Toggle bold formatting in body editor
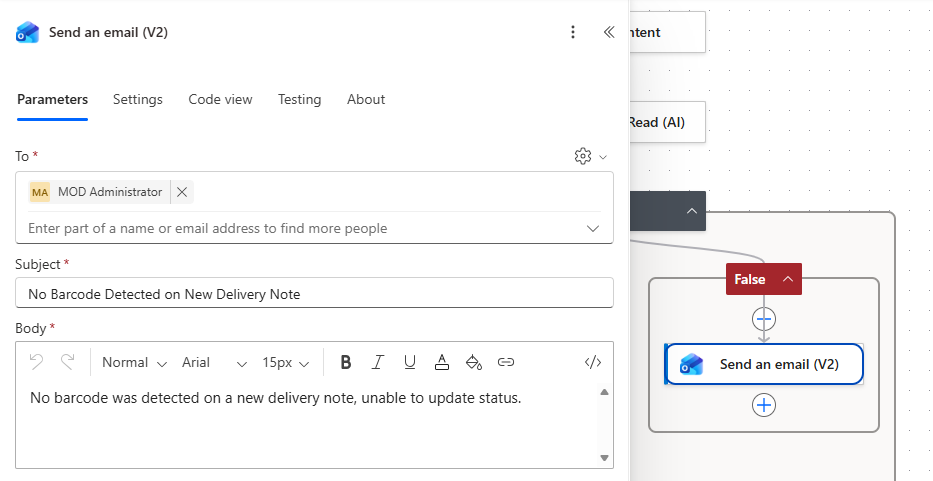The image size is (933, 481). coord(345,362)
